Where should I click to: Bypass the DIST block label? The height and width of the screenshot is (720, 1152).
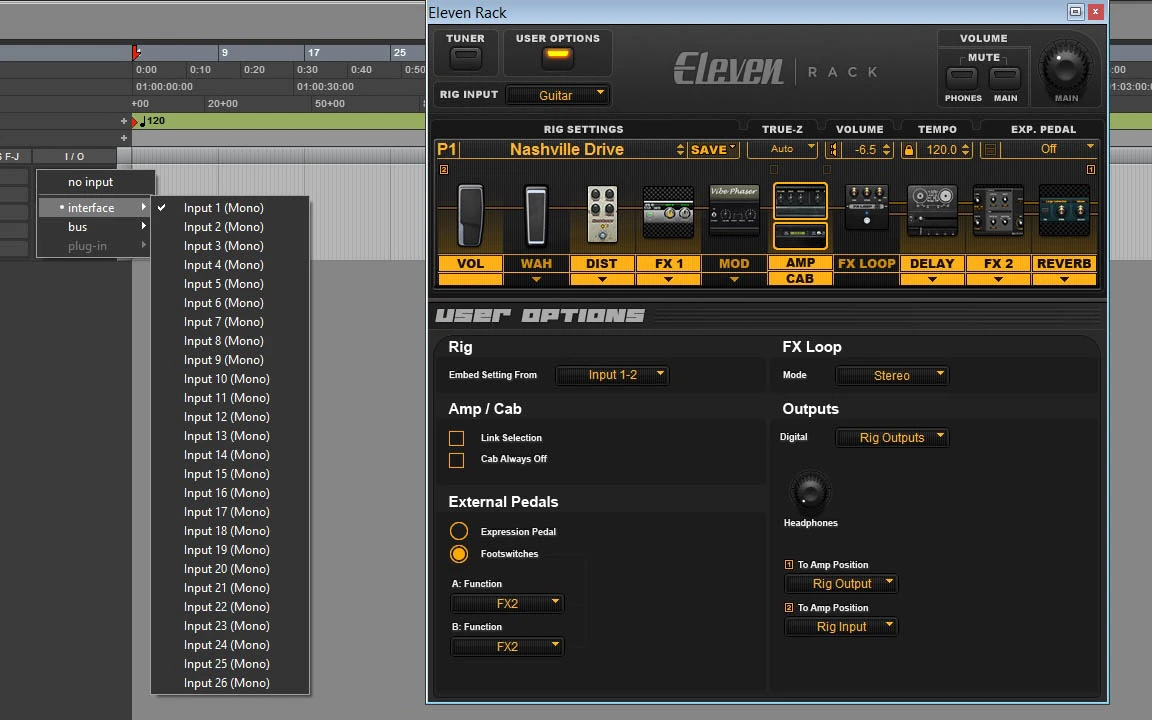coord(602,264)
